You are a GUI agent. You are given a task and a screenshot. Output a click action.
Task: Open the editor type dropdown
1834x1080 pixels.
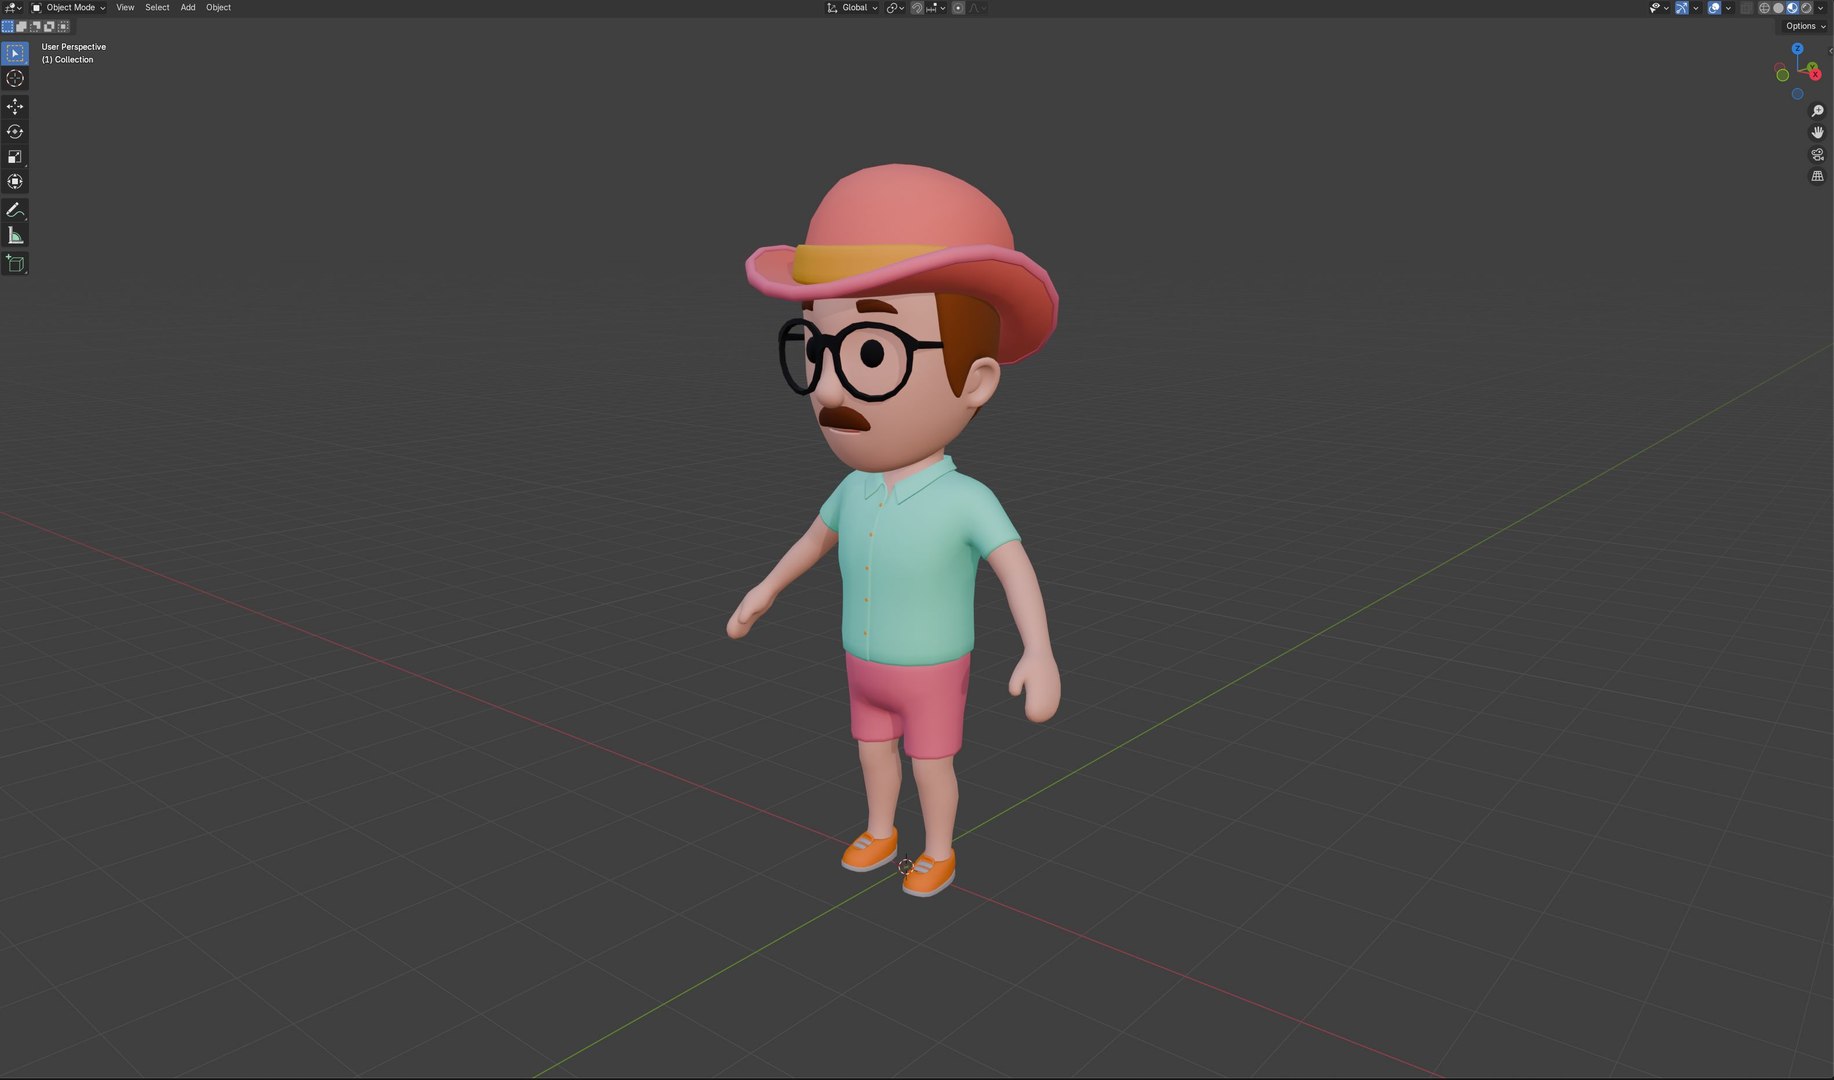[12, 8]
